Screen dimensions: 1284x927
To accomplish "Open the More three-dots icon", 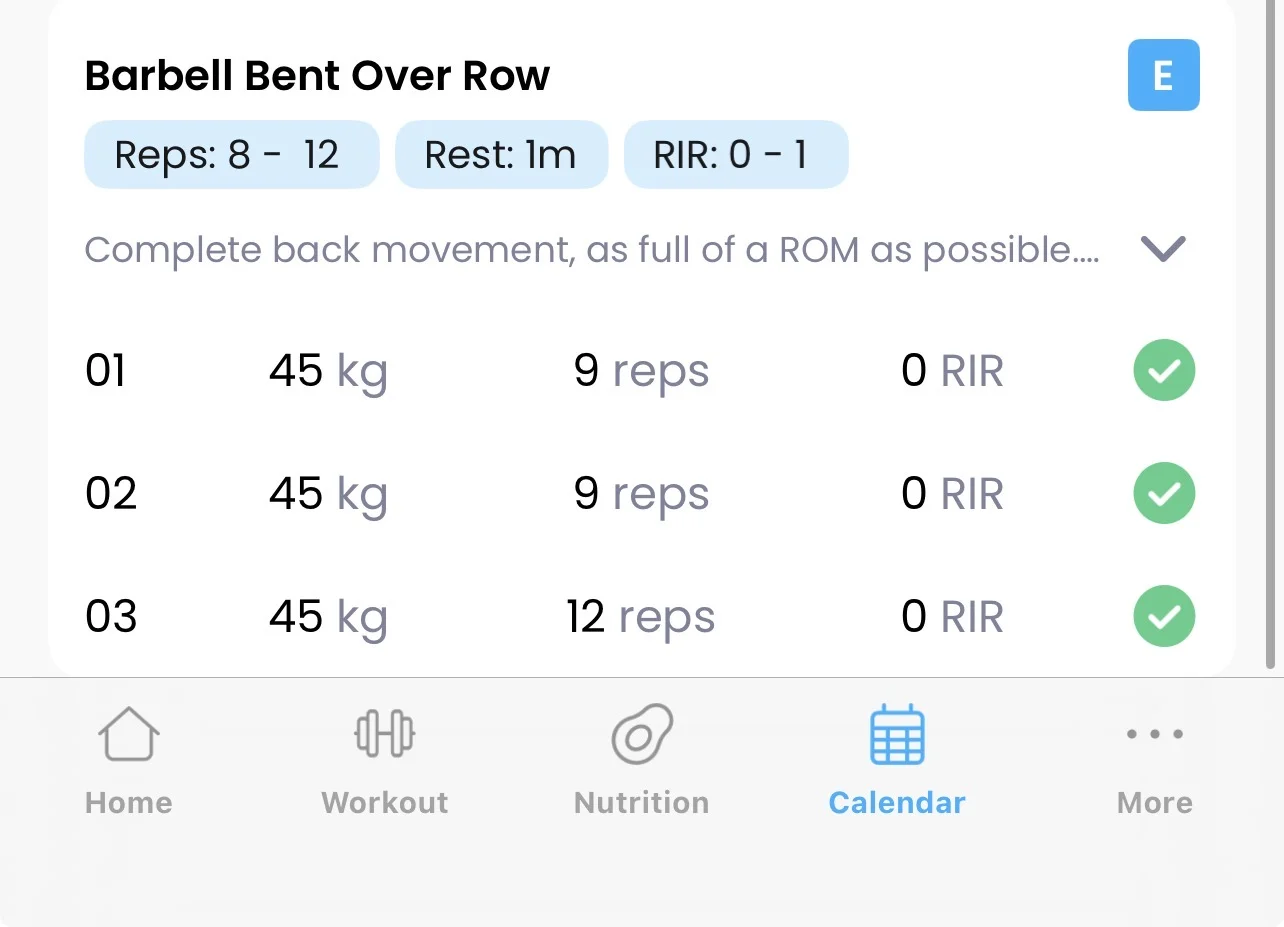I will [x=1154, y=734].
